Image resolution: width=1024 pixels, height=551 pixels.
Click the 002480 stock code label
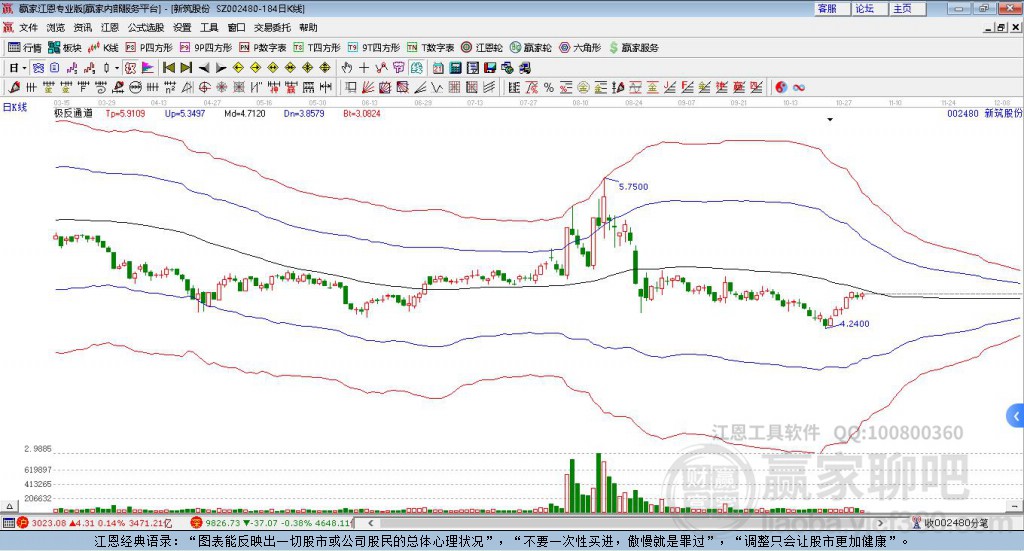click(963, 113)
